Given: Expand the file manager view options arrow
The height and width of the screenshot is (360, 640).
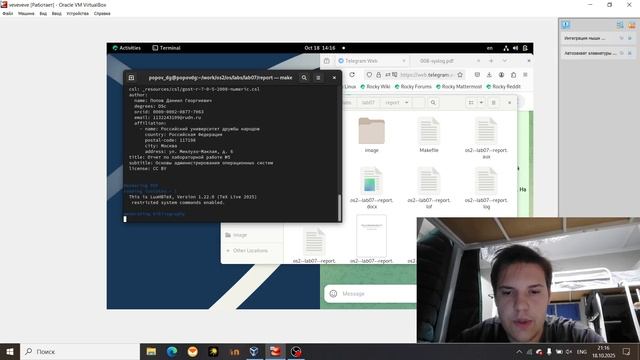Looking at the screenshot, I should pos(481,102).
